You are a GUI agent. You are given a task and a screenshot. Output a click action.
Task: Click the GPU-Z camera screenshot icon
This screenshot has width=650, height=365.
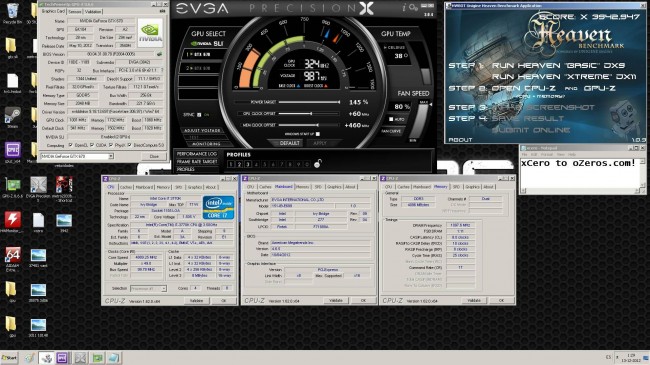(162, 12)
